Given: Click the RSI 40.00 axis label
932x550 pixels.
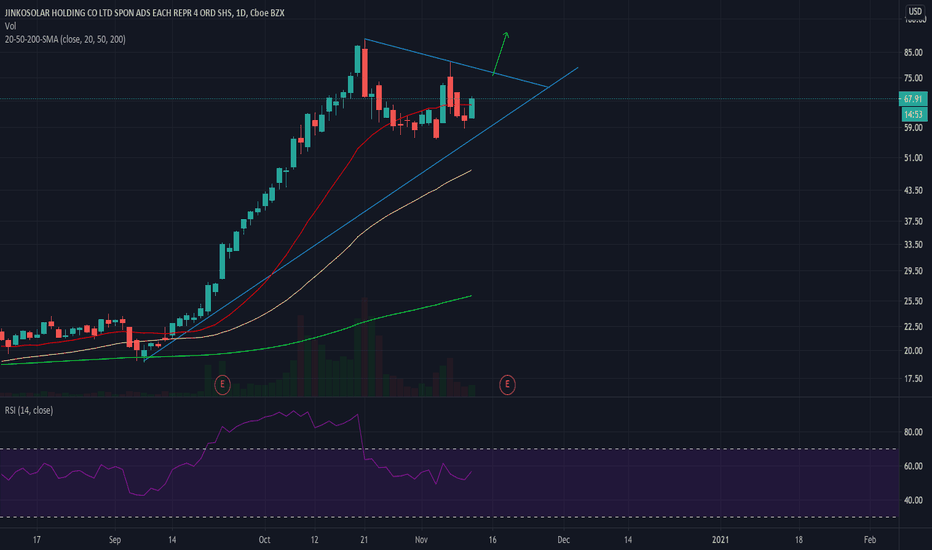Looking at the screenshot, I should (913, 500).
